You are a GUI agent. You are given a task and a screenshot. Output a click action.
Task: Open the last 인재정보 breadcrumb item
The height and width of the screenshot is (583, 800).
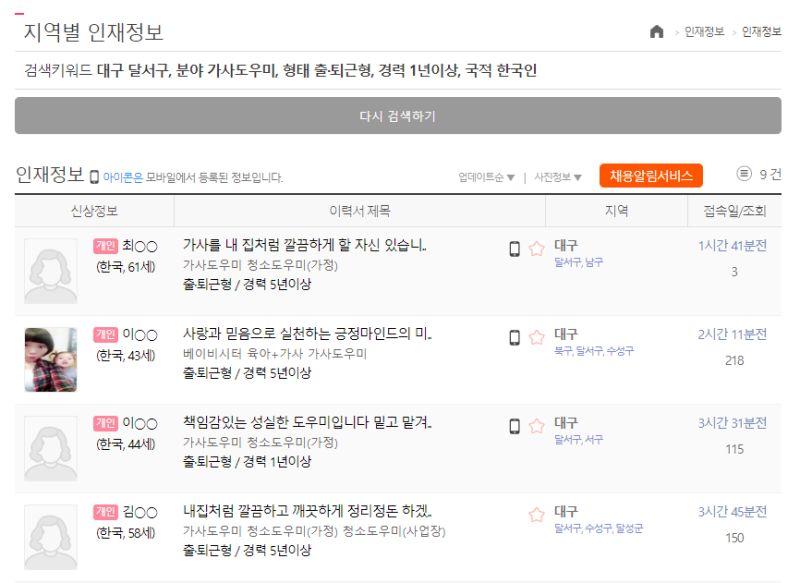[761, 32]
